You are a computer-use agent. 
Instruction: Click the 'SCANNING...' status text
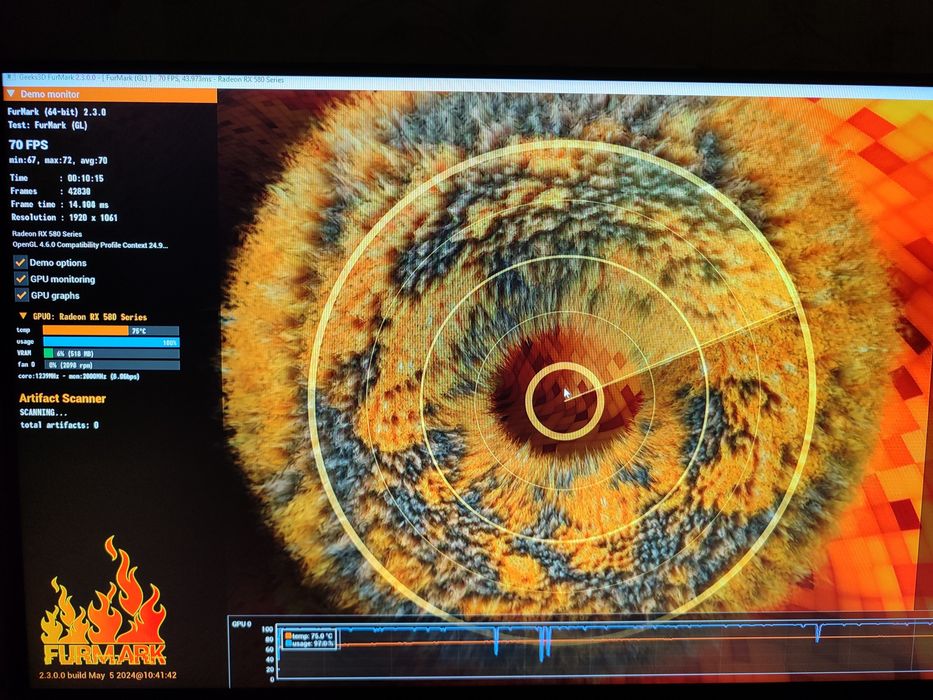click(x=43, y=412)
